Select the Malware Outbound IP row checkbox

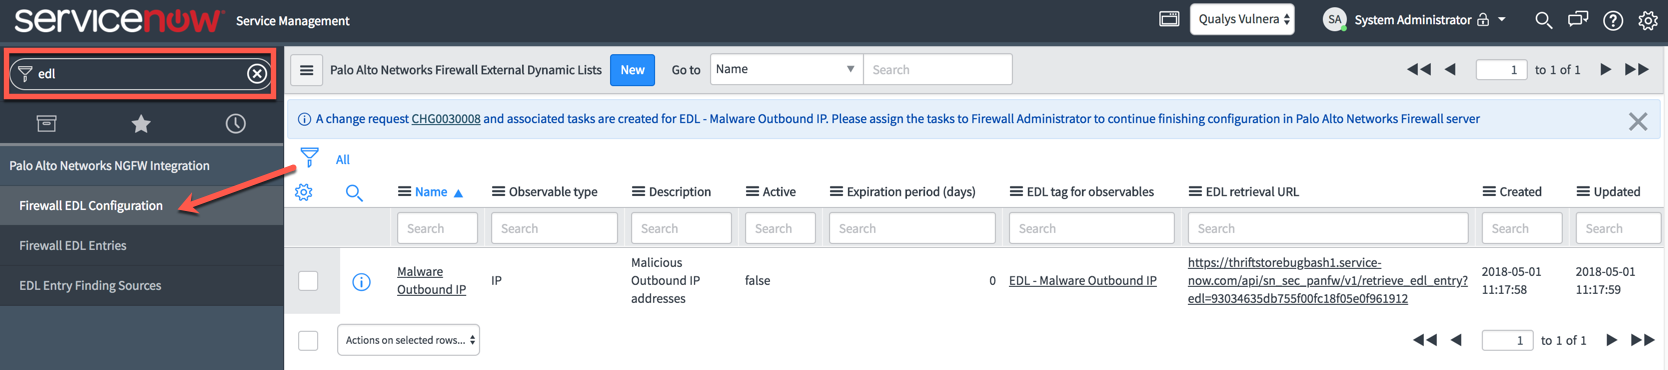click(308, 281)
